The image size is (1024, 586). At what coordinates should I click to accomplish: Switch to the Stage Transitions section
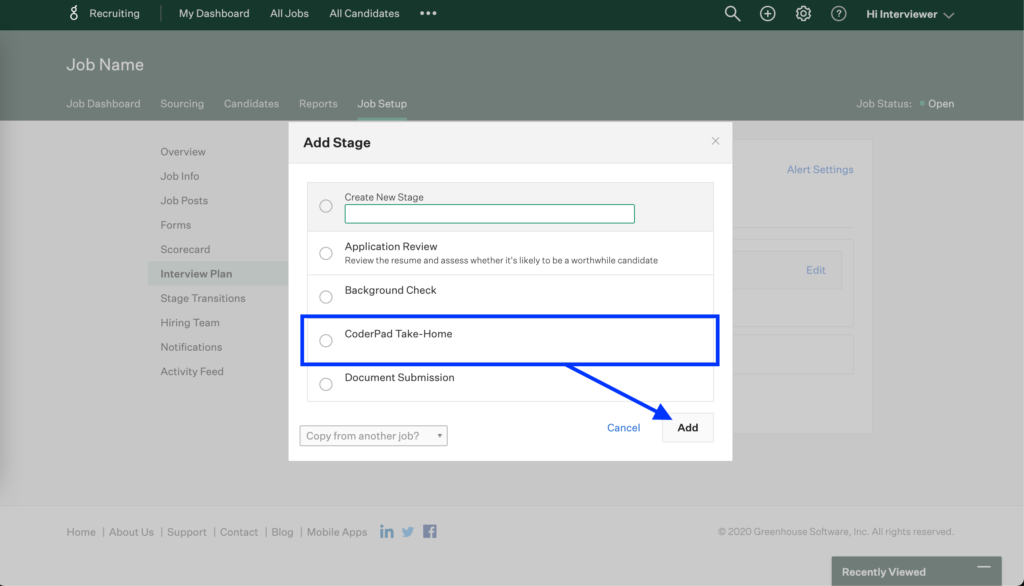tap(202, 298)
